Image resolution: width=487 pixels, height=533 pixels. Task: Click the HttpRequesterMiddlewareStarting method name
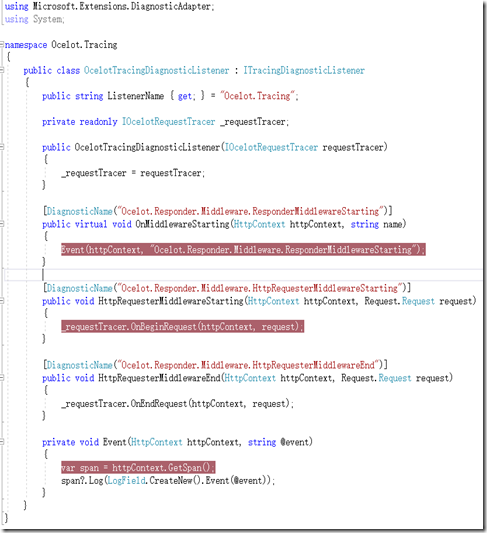coord(171,301)
